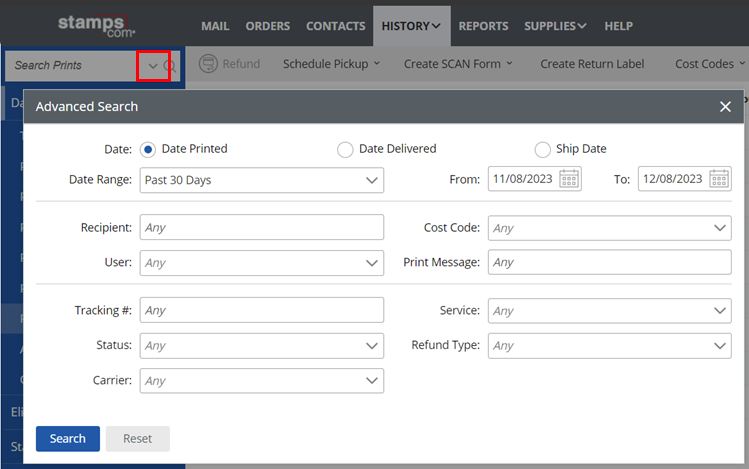Screen dimensions: 749x469
Task: Go to the Contacts tab
Action: click(x=335, y=26)
